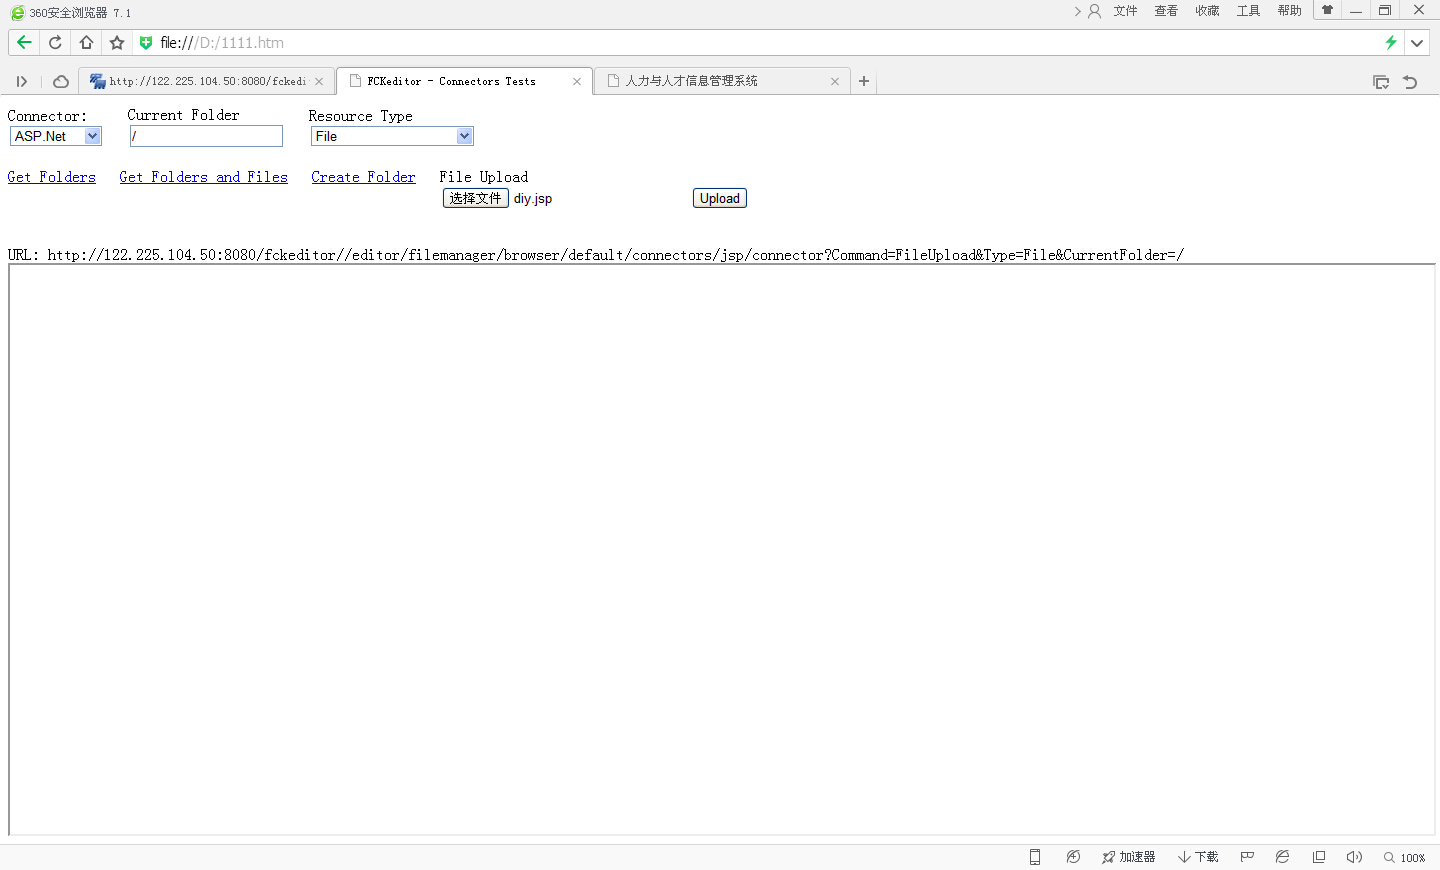Click the flag icon in status bar
The width and height of the screenshot is (1440, 870).
point(1247,857)
